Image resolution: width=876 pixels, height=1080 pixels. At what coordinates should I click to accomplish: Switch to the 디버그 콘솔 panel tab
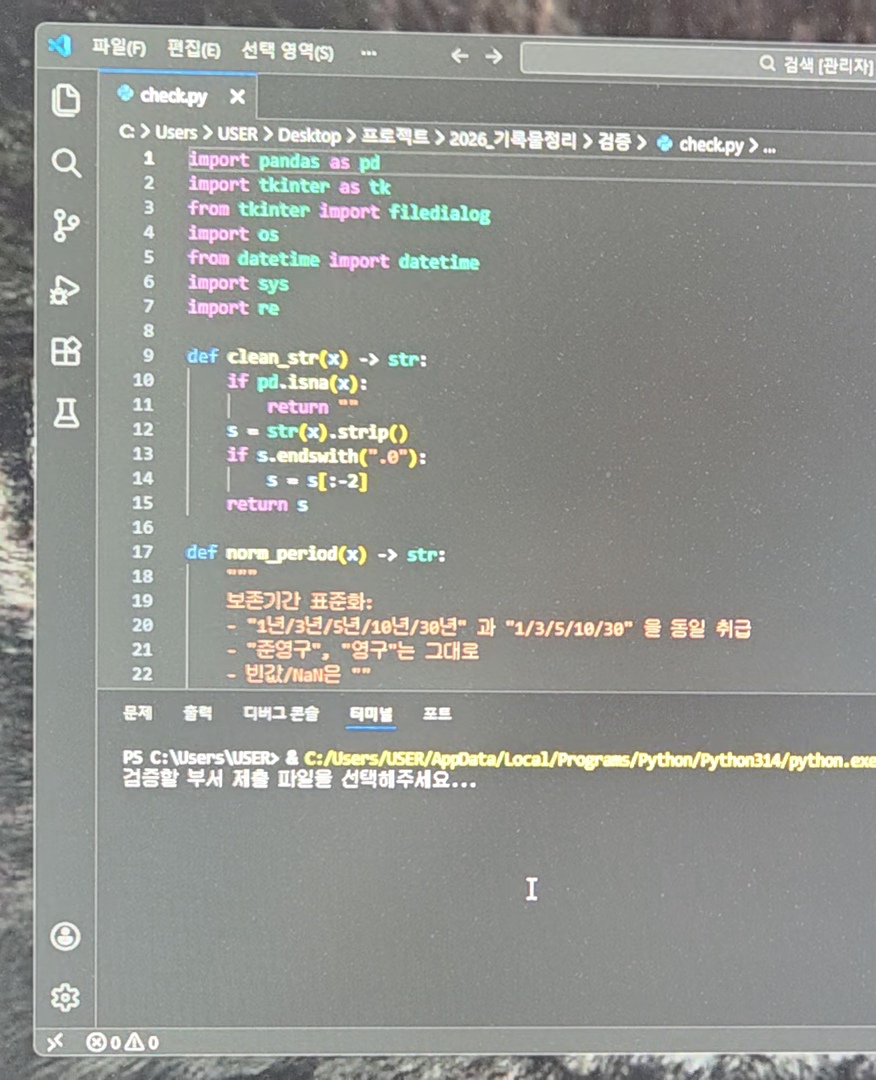[x=281, y=714]
